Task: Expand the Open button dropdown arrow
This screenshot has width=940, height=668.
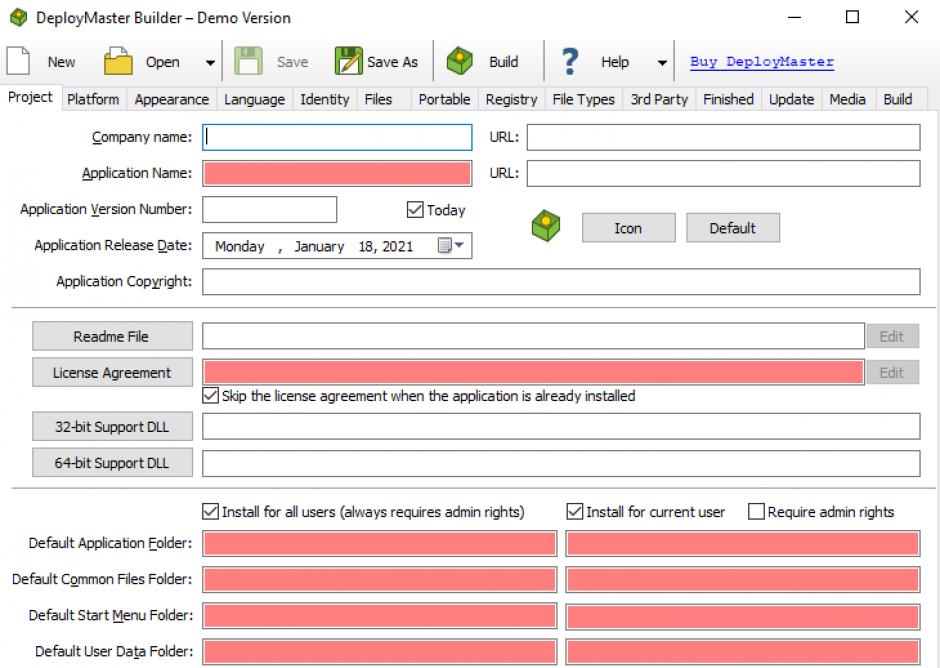Action: (x=210, y=62)
